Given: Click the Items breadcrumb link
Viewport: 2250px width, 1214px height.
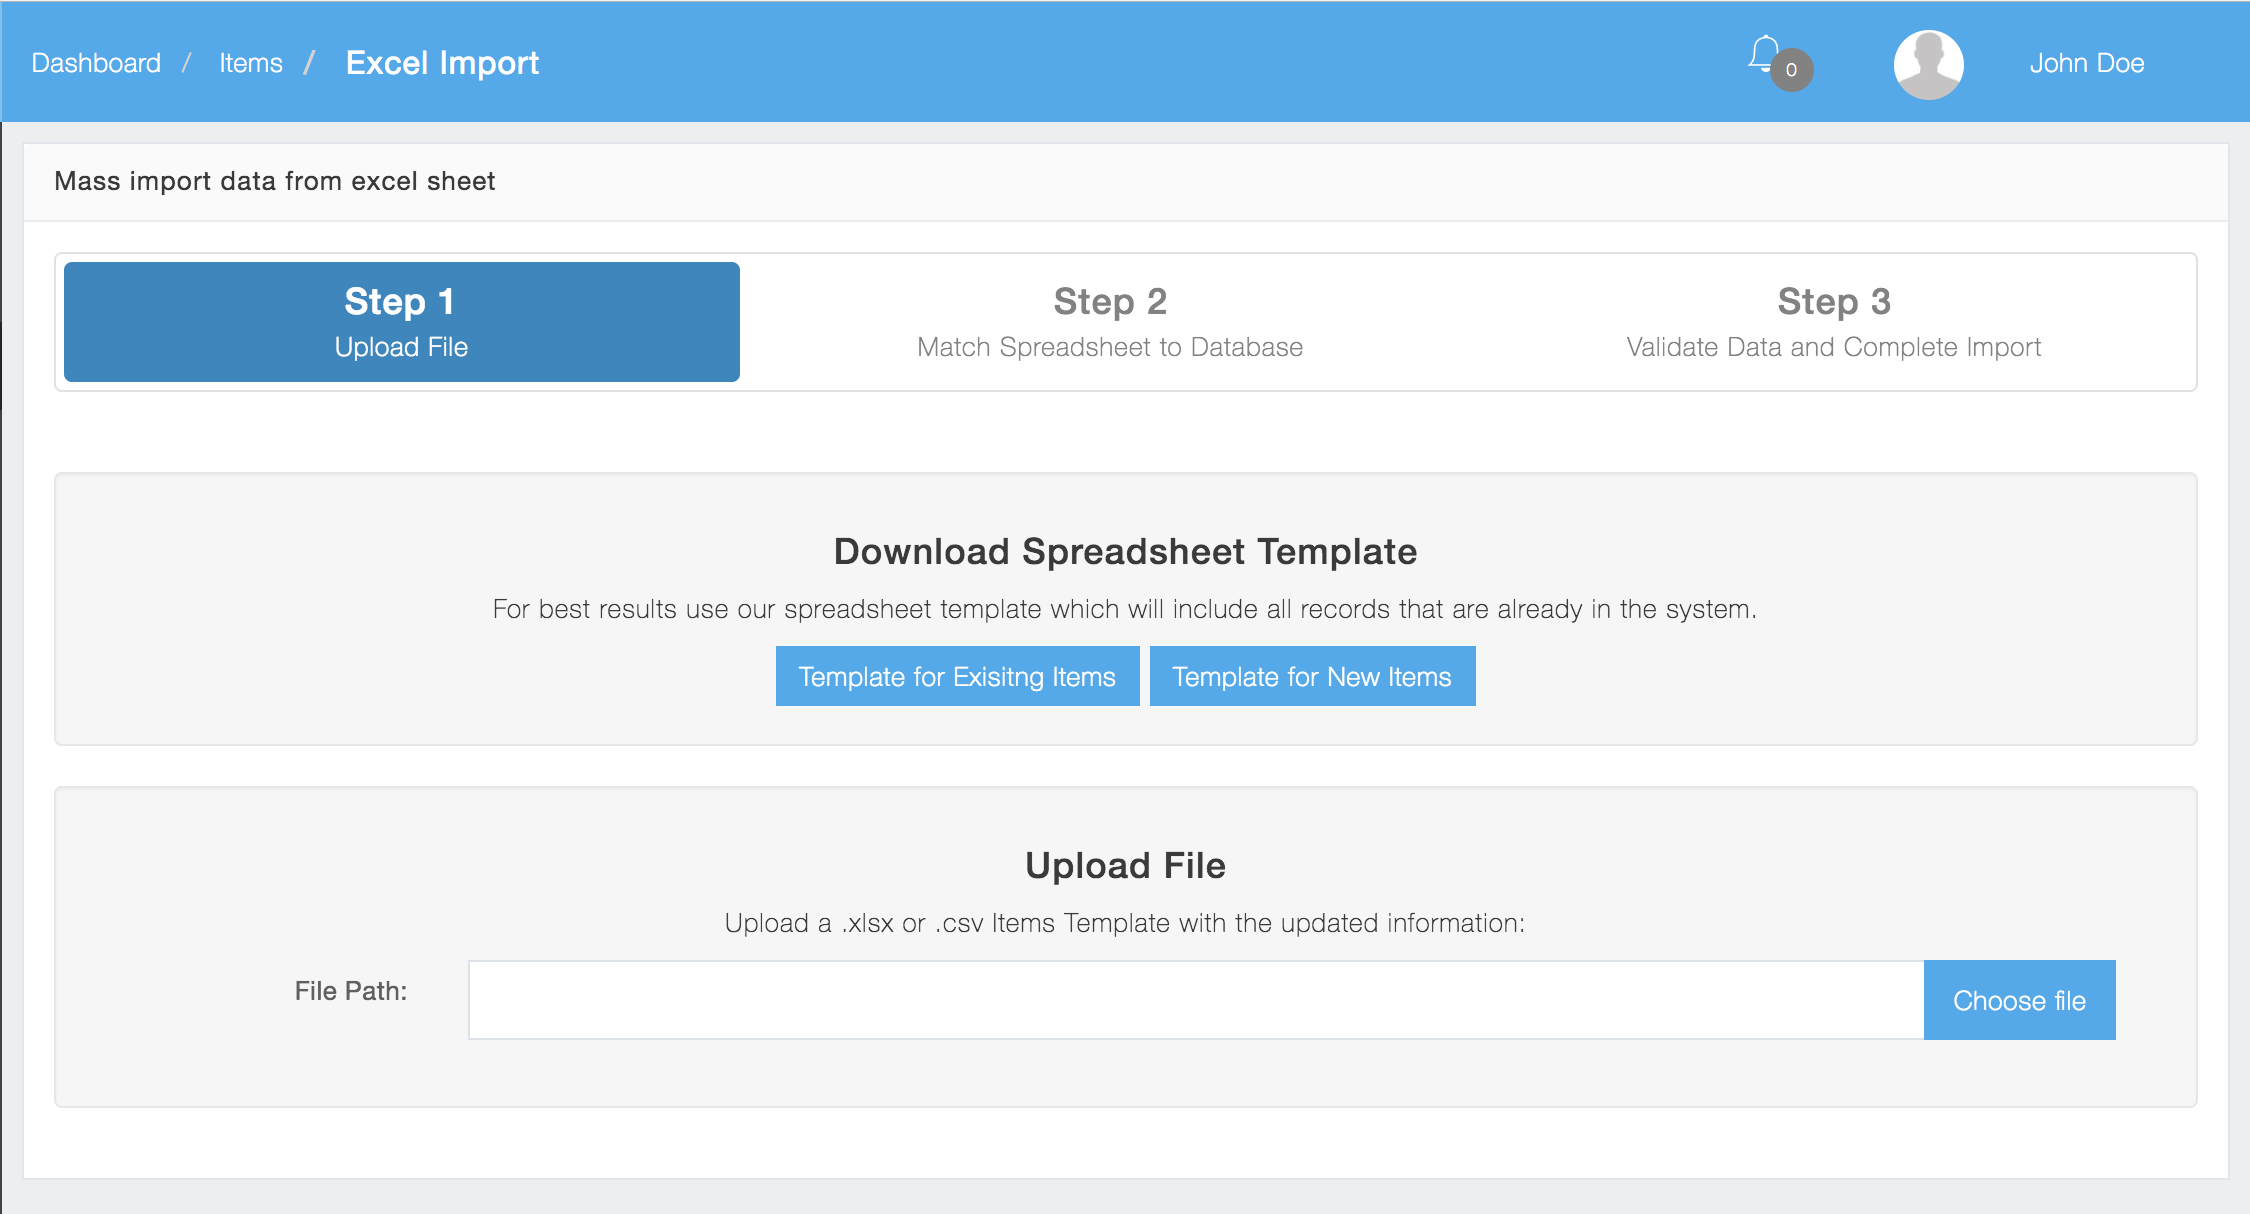Looking at the screenshot, I should pos(251,61).
